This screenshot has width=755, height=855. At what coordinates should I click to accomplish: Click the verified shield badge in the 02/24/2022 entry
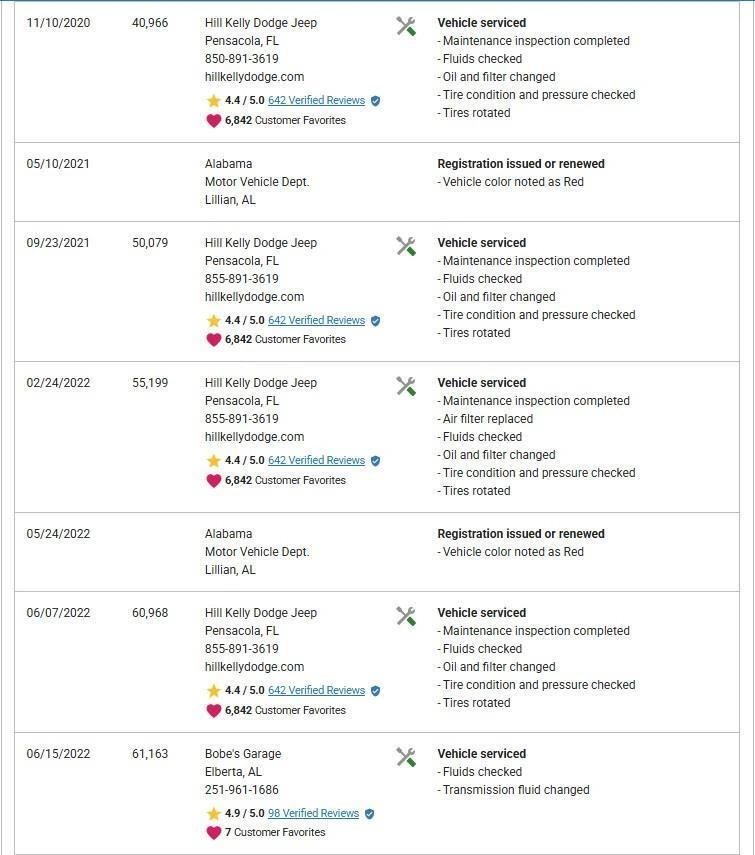pos(375,461)
